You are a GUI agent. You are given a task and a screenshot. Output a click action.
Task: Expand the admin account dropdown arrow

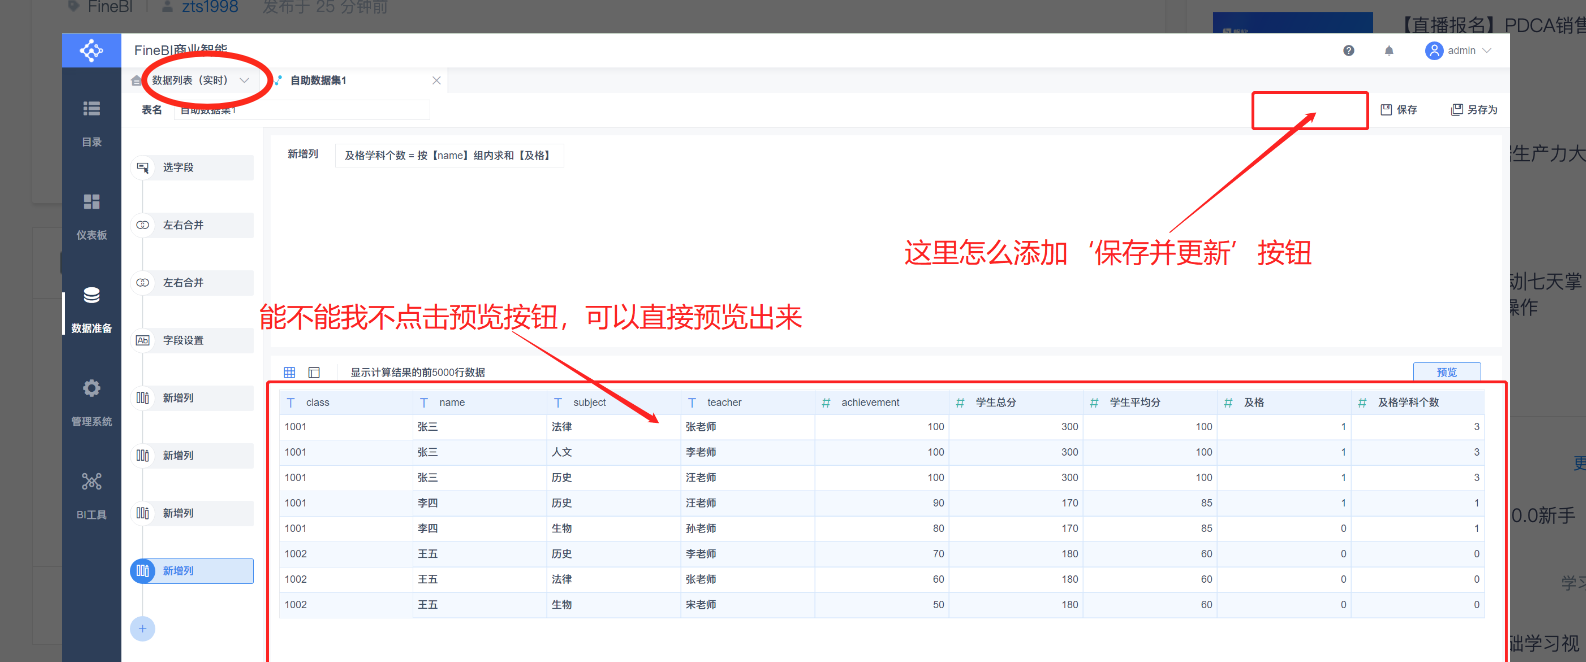1487,50
